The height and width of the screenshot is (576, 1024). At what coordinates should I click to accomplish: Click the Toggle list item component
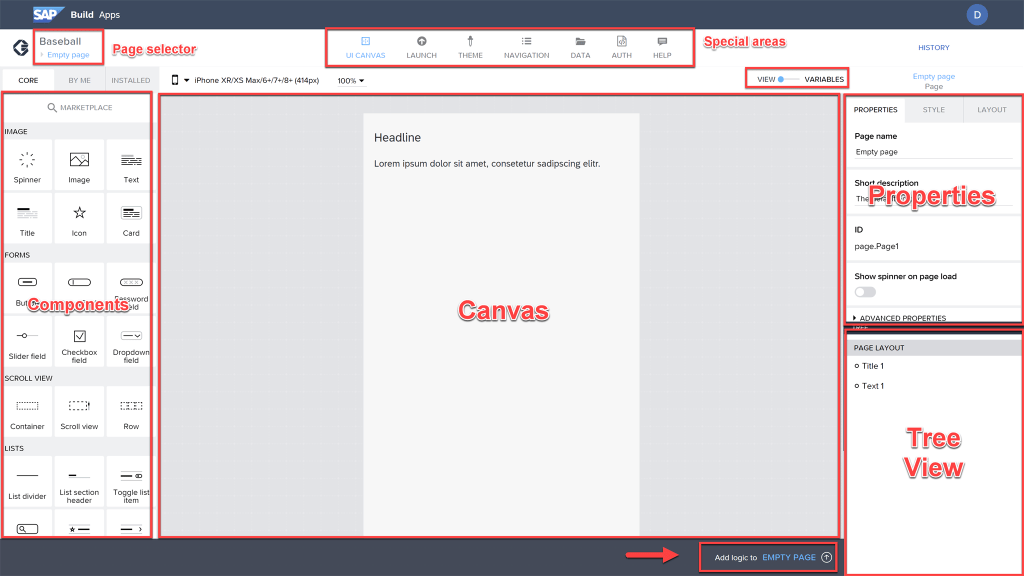[x=131, y=476]
